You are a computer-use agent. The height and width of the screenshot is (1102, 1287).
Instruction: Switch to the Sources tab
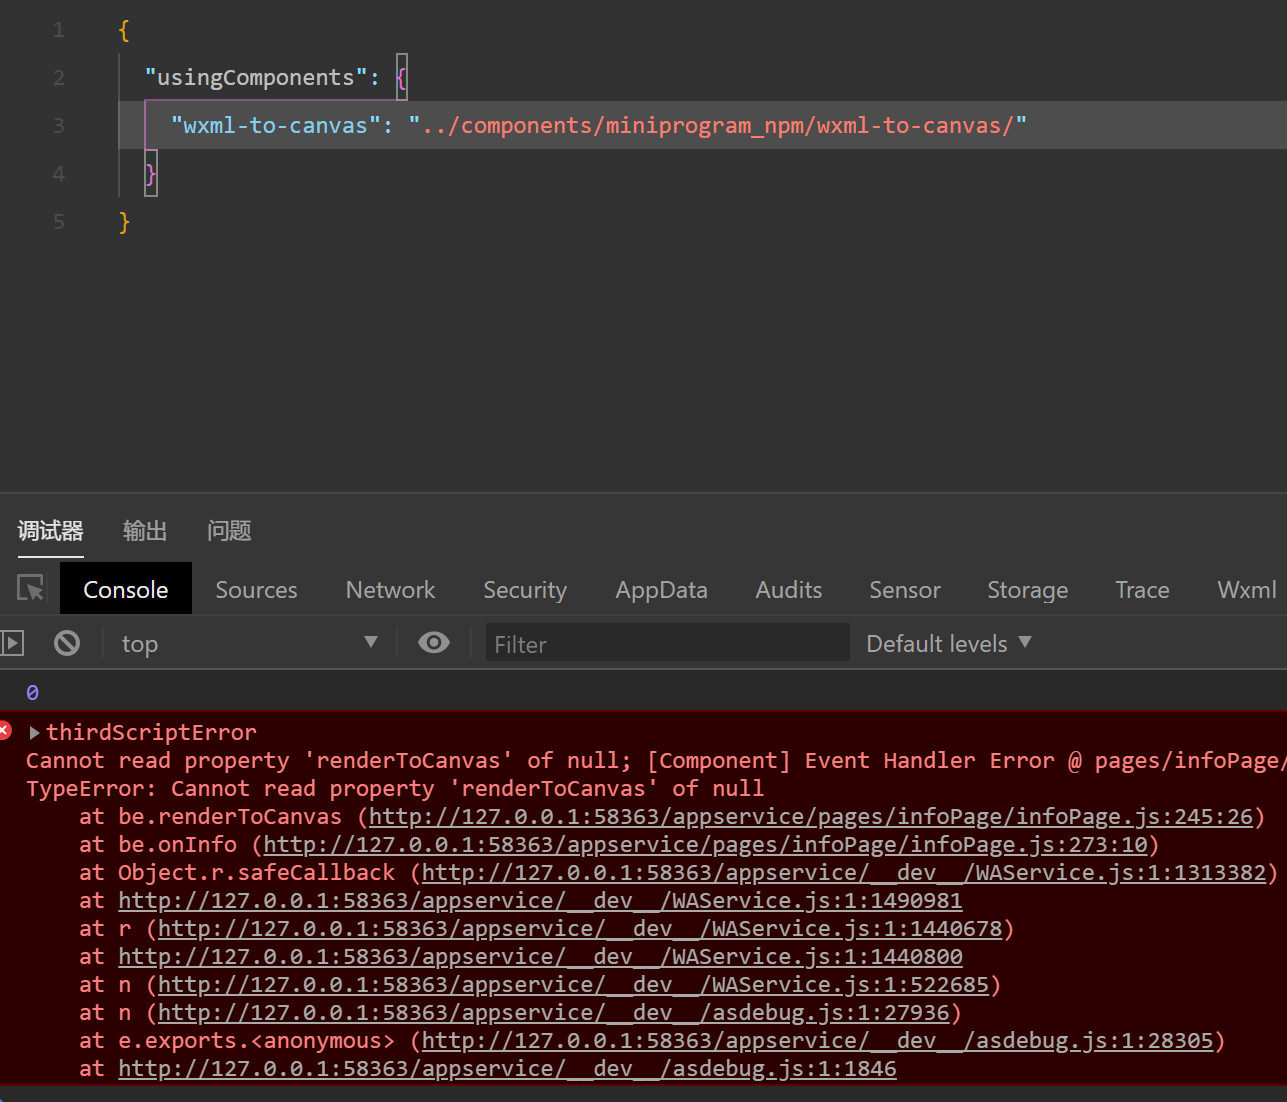point(256,590)
